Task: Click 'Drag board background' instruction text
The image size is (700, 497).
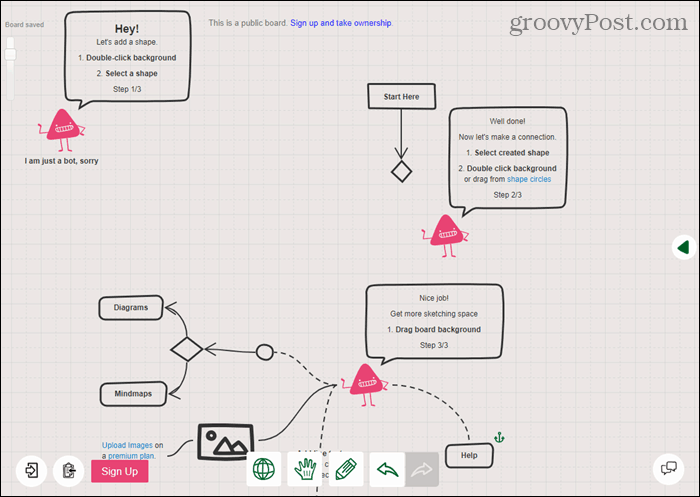Action: [x=438, y=330]
